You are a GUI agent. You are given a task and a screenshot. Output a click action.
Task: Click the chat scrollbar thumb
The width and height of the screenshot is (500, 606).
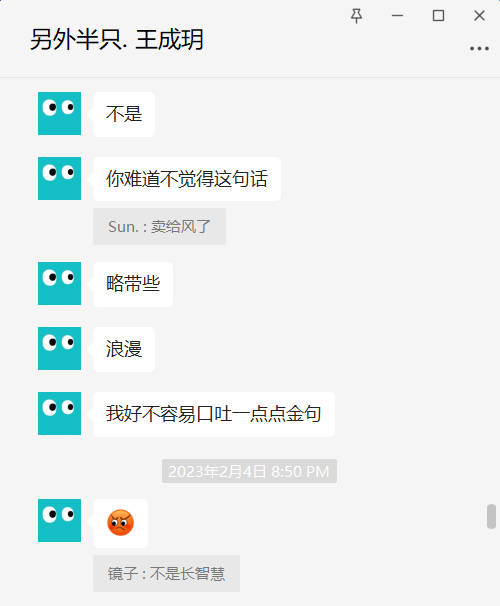pos(491,516)
